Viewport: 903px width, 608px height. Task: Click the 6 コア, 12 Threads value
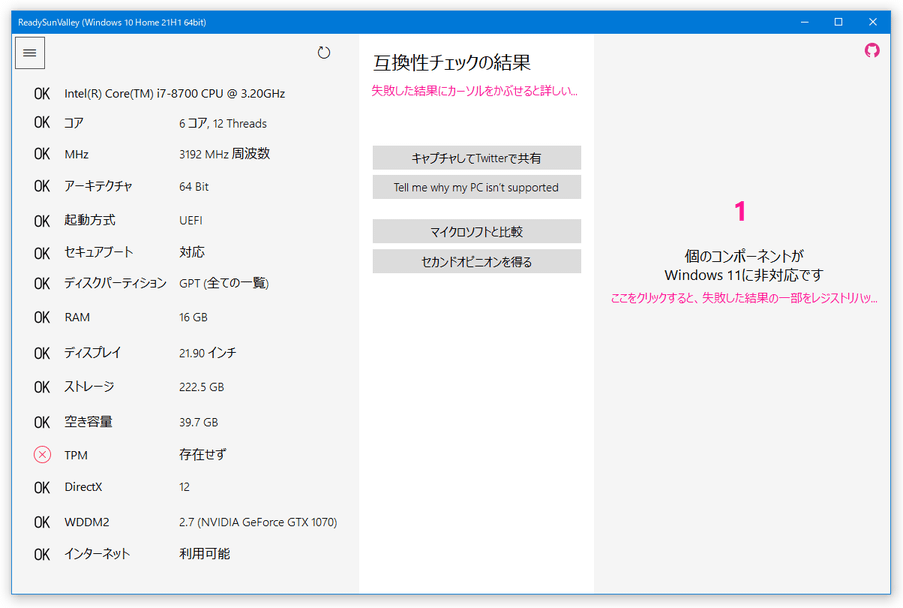[x=223, y=123]
